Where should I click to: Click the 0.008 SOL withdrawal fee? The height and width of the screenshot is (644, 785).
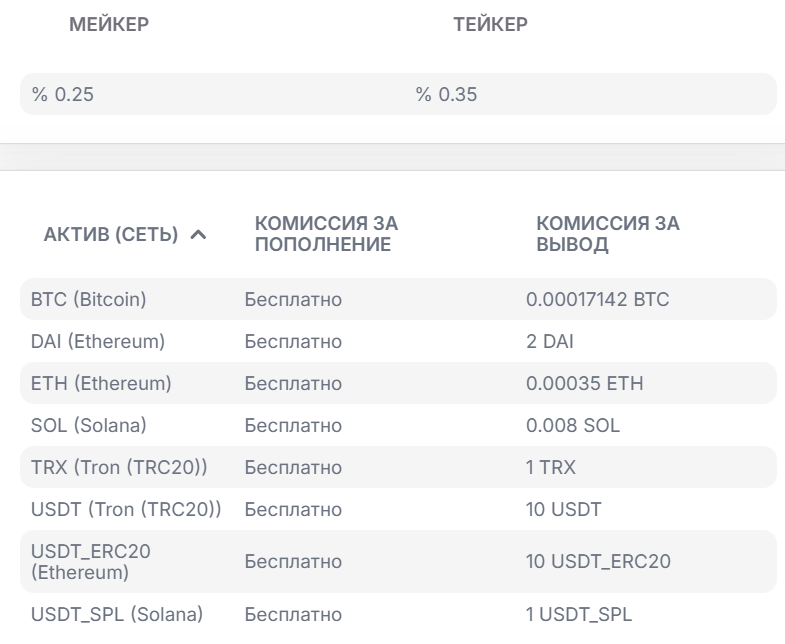click(x=573, y=426)
